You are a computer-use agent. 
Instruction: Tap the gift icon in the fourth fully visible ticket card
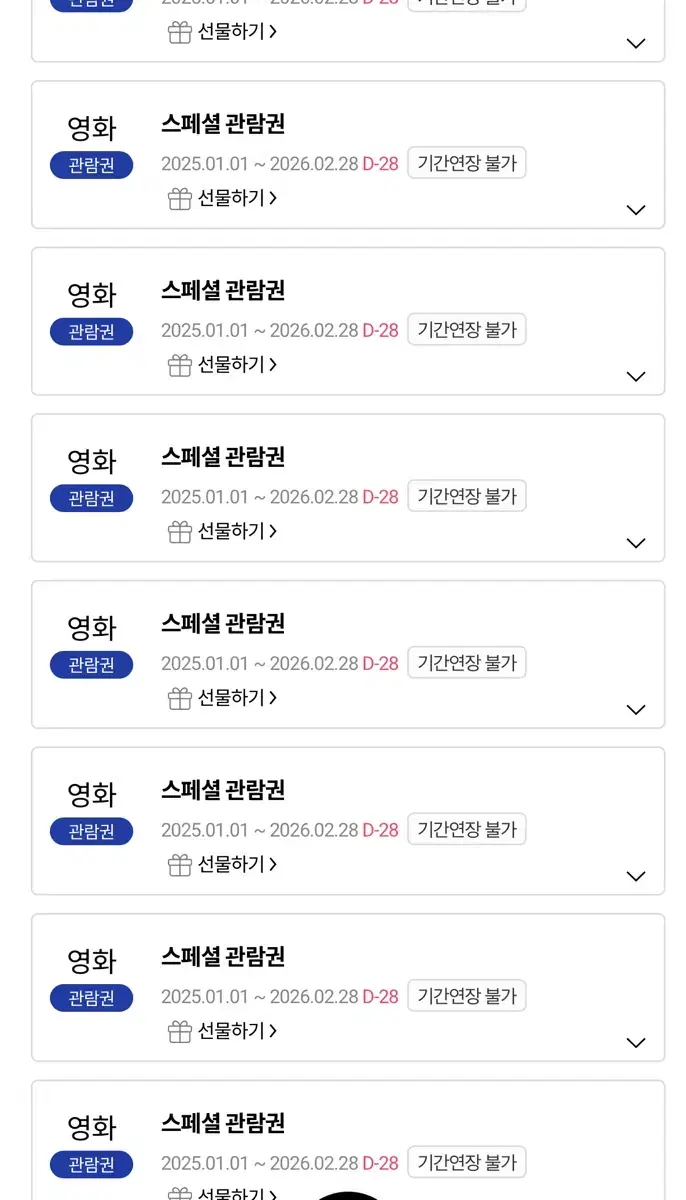pos(180,698)
